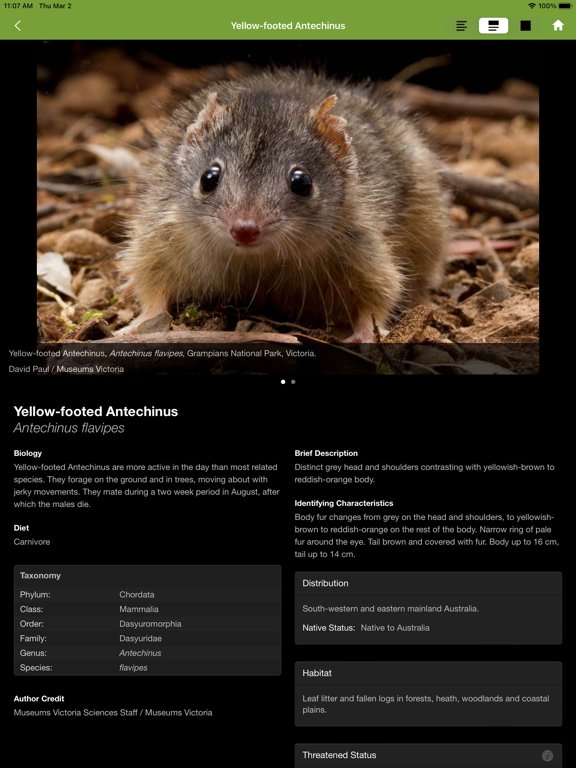Open the home screen icon
The height and width of the screenshot is (768, 576).
(x=558, y=25)
